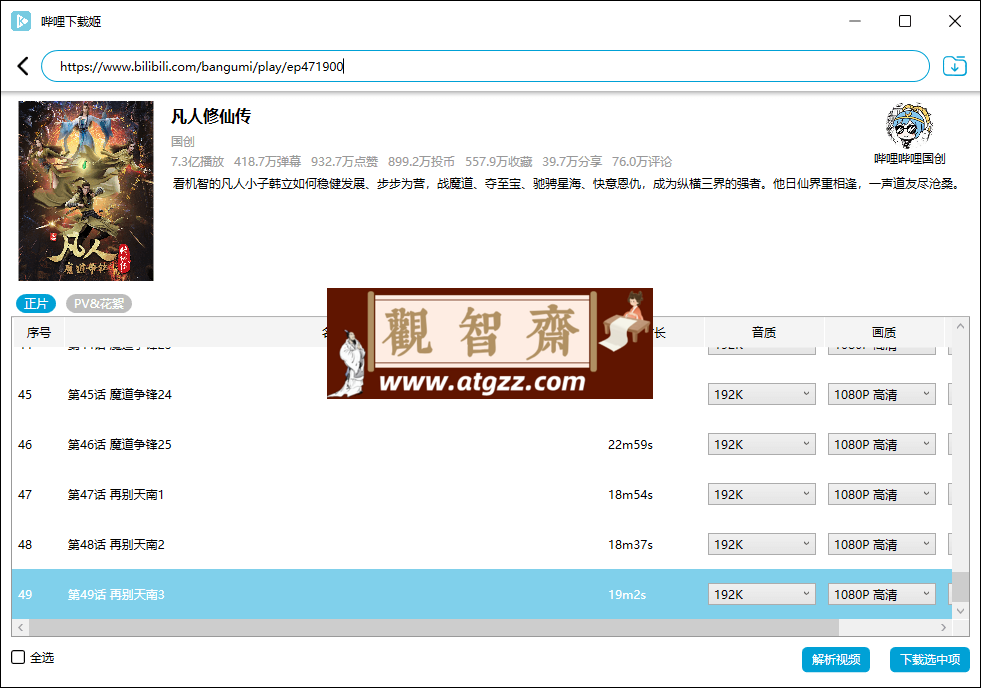
Task: Click the title 凡人修仙传
Action: click(x=211, y=116)
